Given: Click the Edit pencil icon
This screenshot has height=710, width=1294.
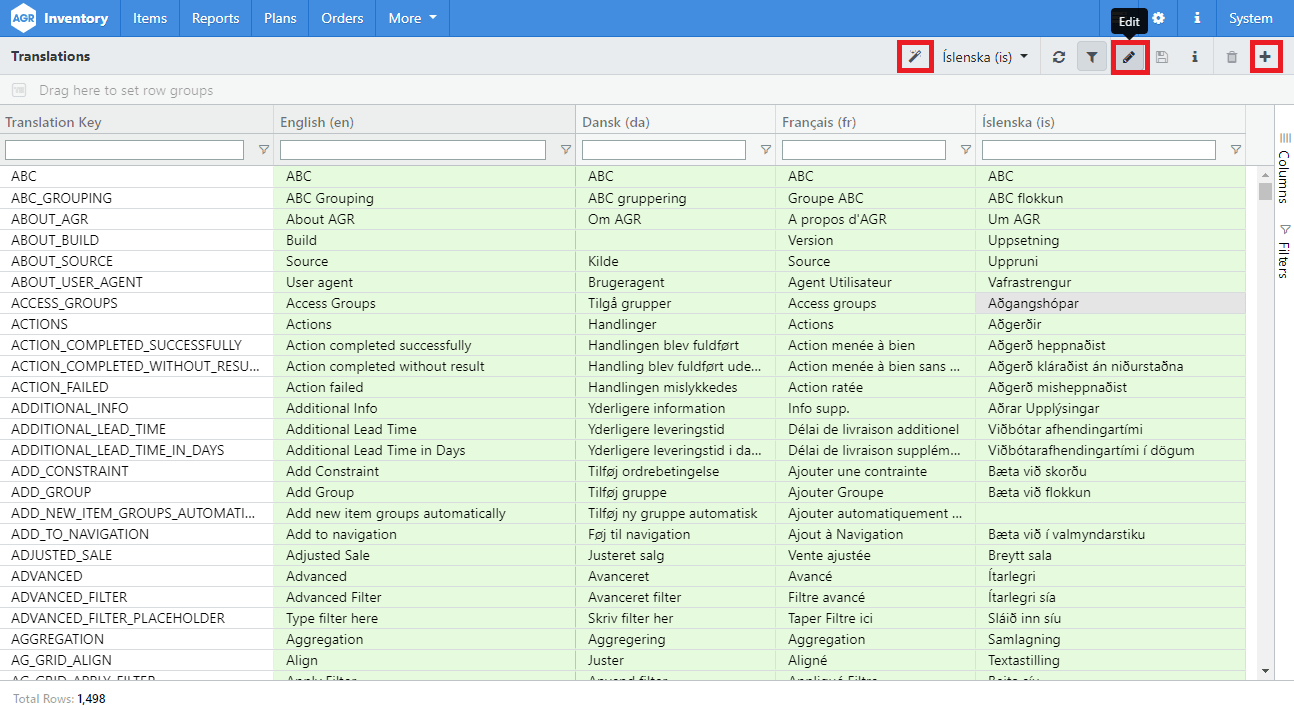Looking at the screenshot, I should pyautogui.click(x=1129, y=57).
